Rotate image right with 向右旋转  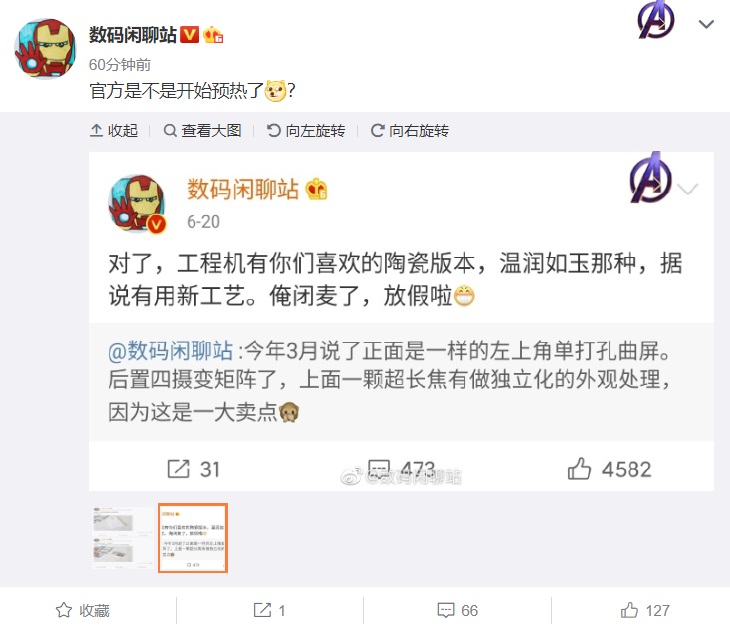(x=410, y=131)
